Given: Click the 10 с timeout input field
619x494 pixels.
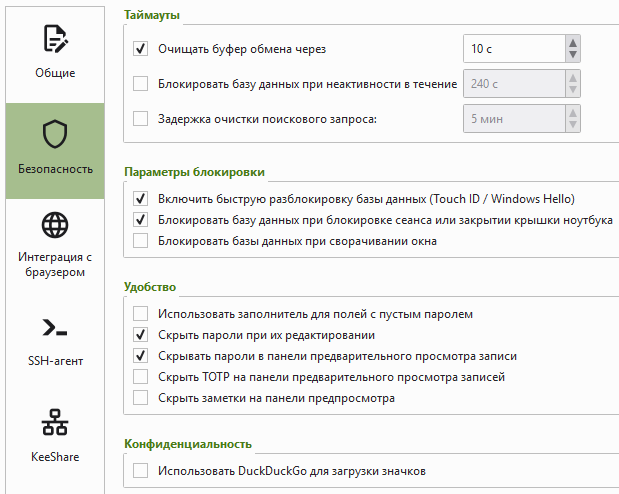Looking at the screenshot, I should pyautogui.click(x=512, y=48).
